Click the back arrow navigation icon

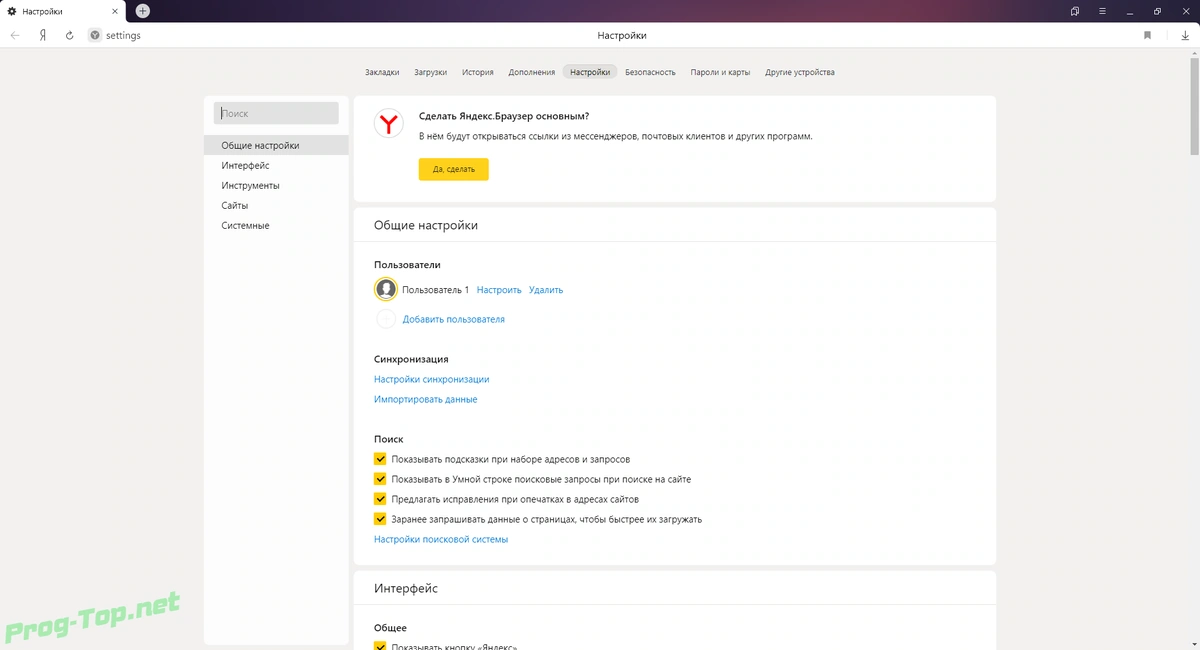(15, 35)
